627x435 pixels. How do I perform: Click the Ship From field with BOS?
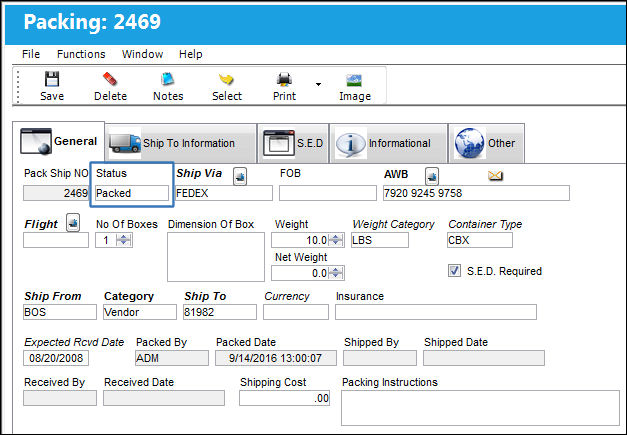click(x=60, y=312)
